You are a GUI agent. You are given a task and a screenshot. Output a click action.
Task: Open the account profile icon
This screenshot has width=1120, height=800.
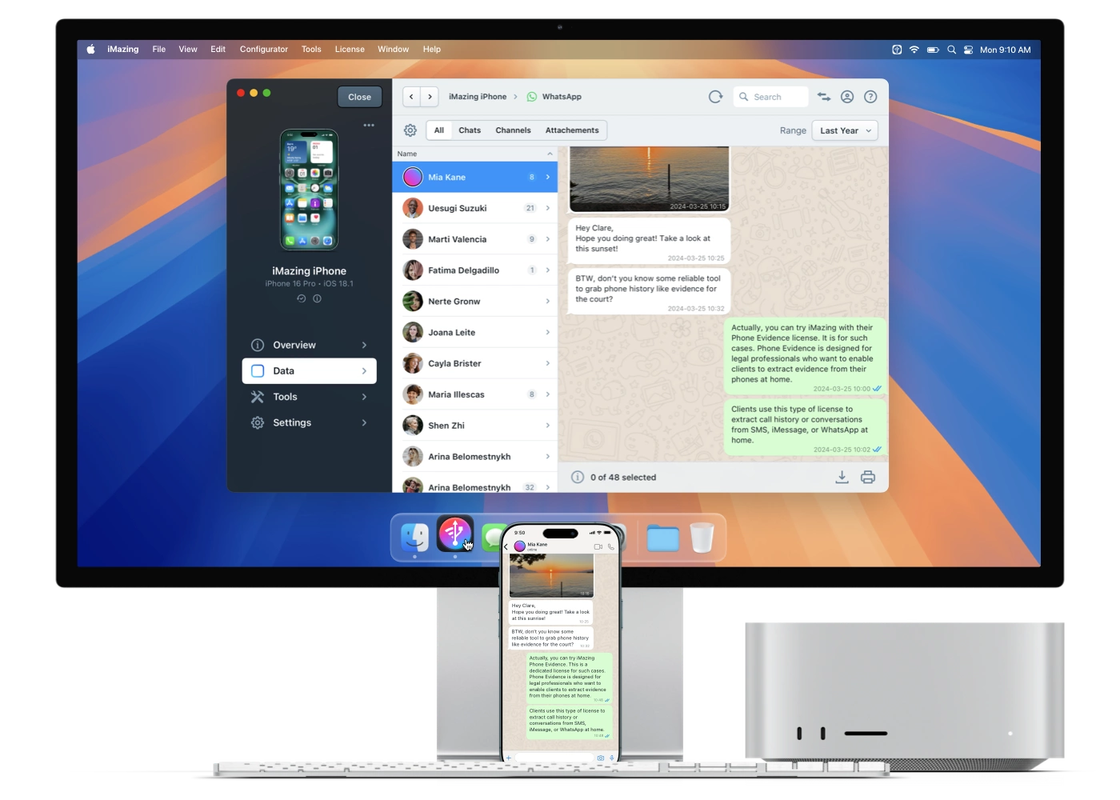click(847, 96)
